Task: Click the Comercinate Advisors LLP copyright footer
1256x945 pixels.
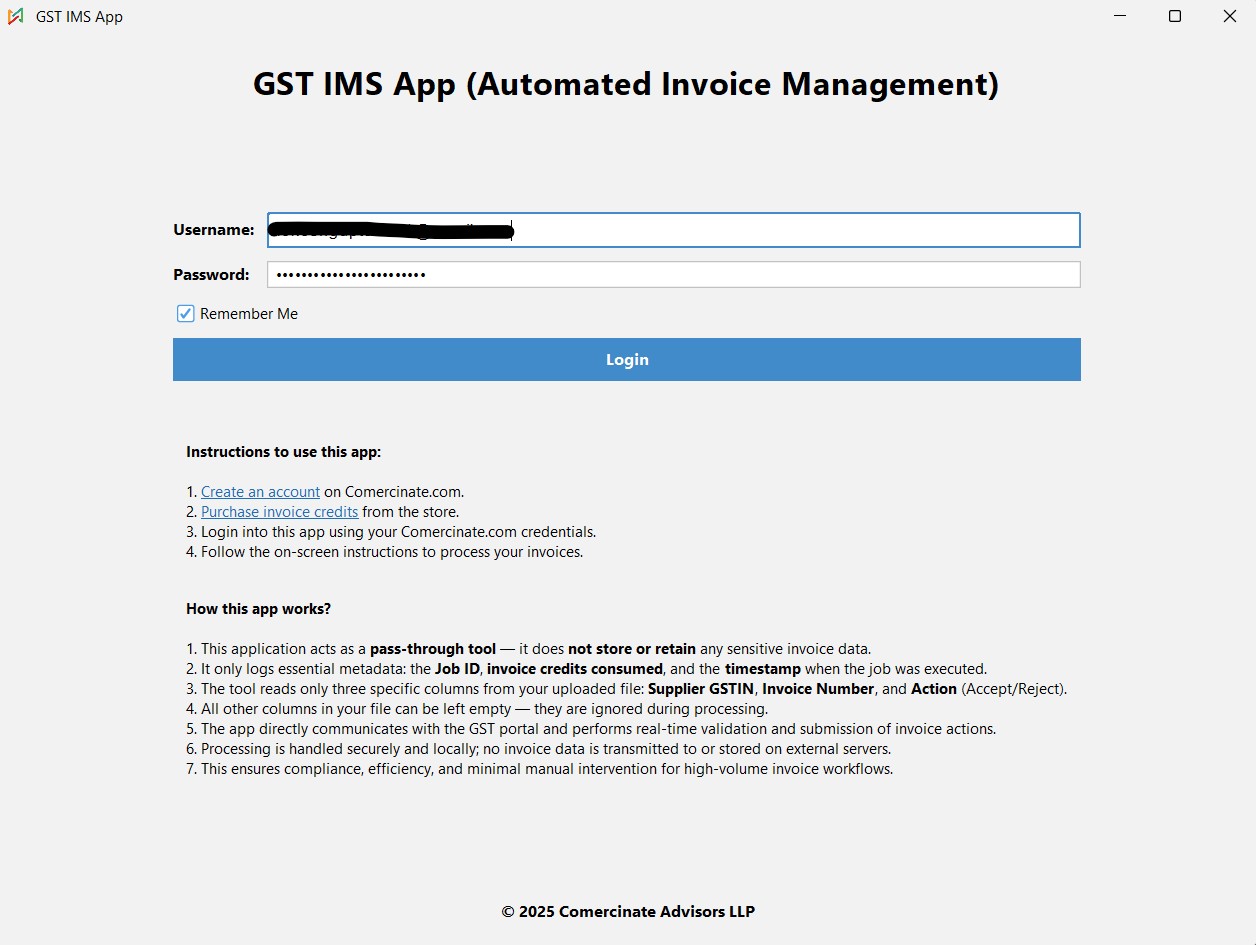Action: click(627, 911)
